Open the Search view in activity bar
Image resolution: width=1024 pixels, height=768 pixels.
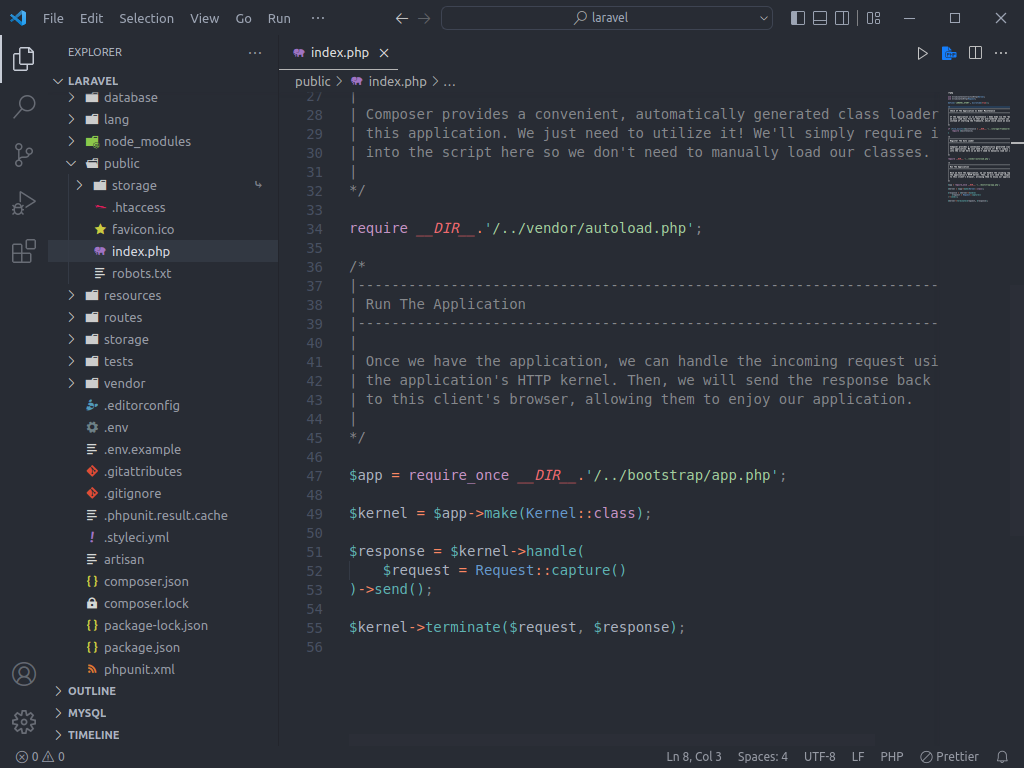tap(24, 106)
